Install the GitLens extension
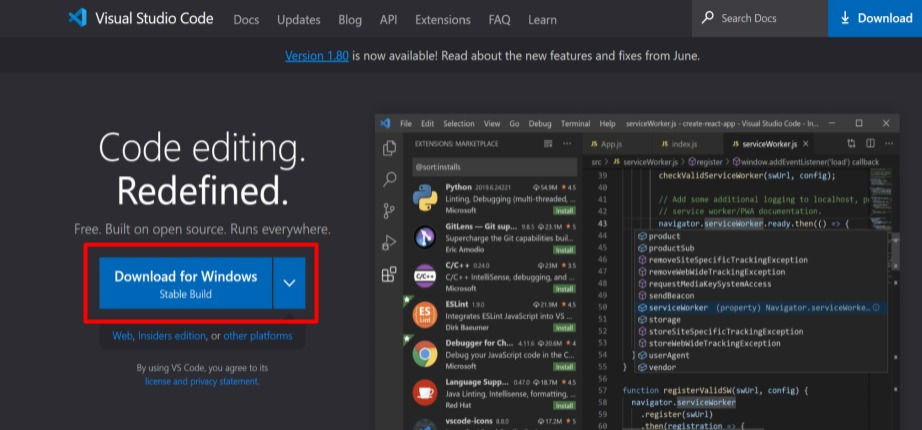 pos(564,250)
